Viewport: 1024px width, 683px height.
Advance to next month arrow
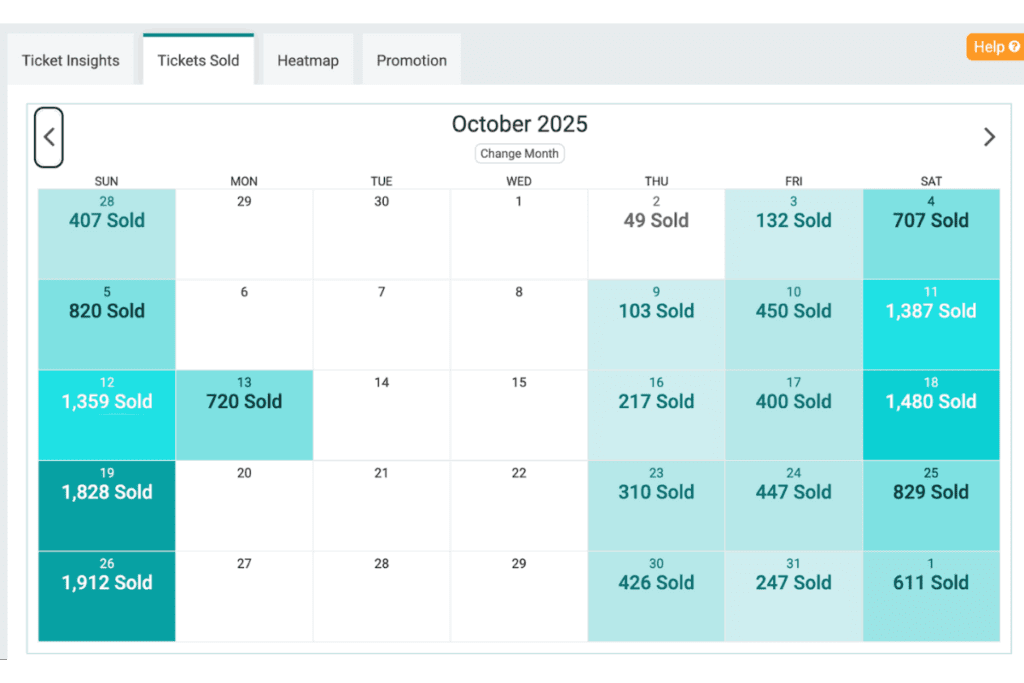pos(989,137)
